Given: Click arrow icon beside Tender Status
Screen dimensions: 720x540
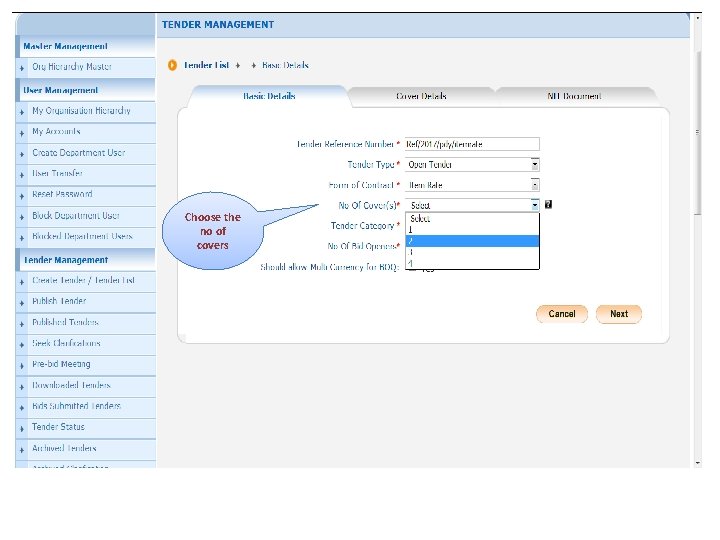Looking at the screenshot, I should (x=22, y=429).
